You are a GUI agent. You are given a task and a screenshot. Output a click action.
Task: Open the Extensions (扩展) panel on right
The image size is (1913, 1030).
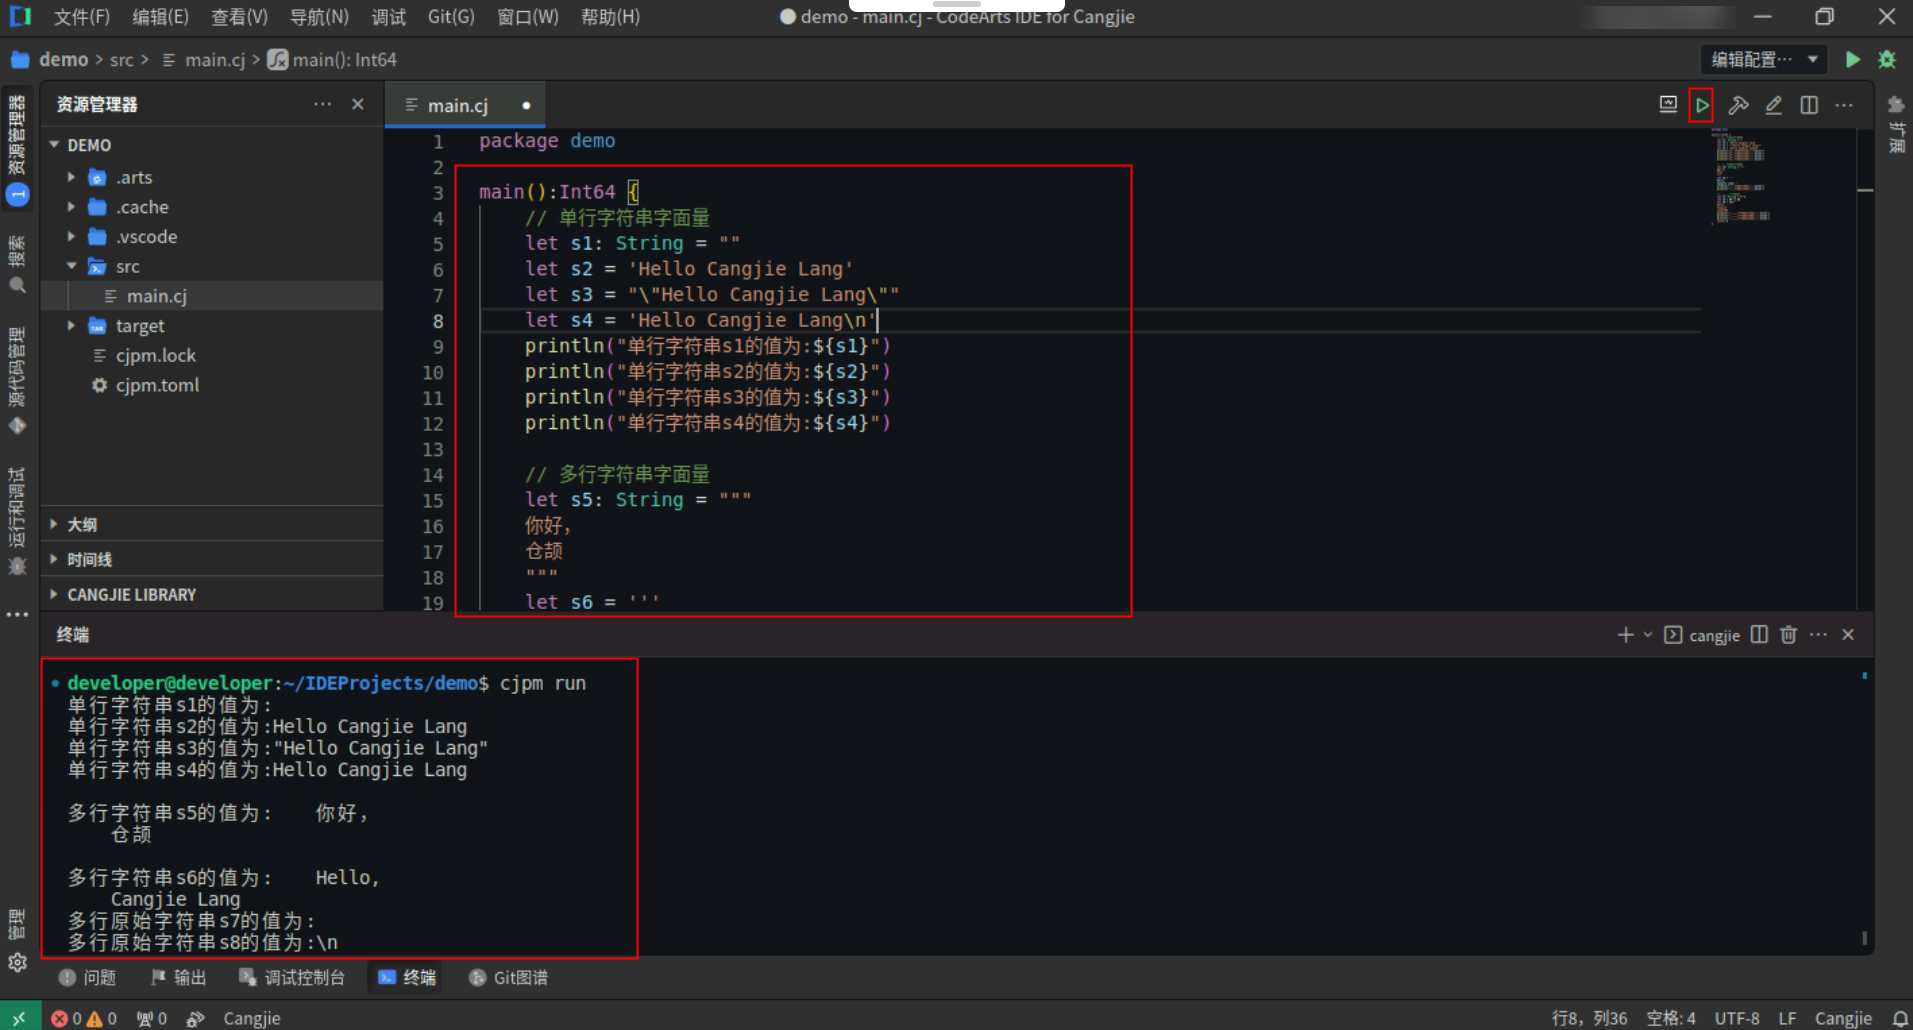[x=1896, y=123]
